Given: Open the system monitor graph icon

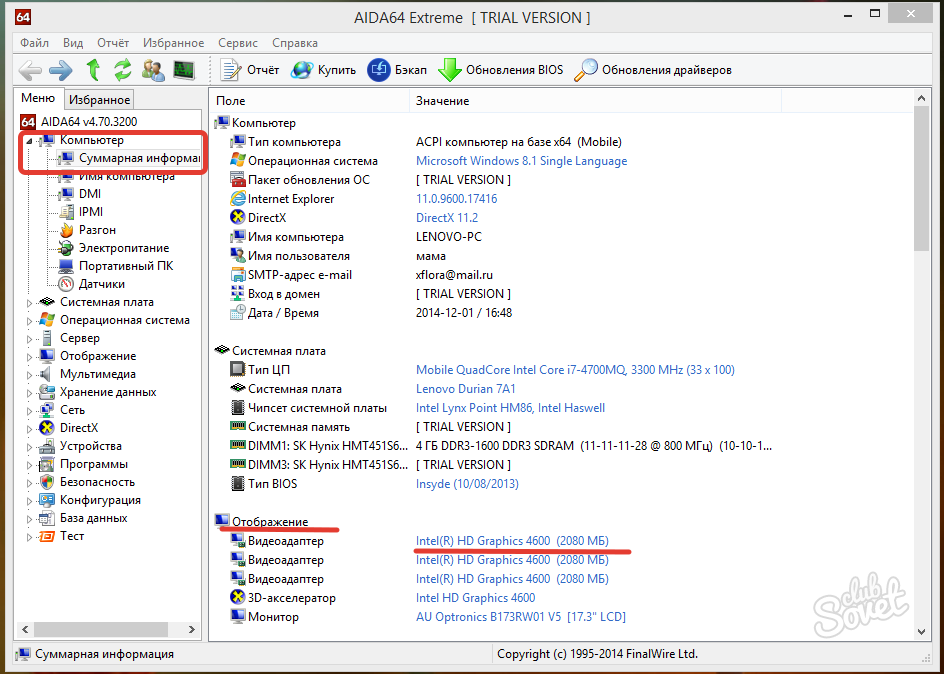Looking at the screenshot, I should tap(184, 70).
